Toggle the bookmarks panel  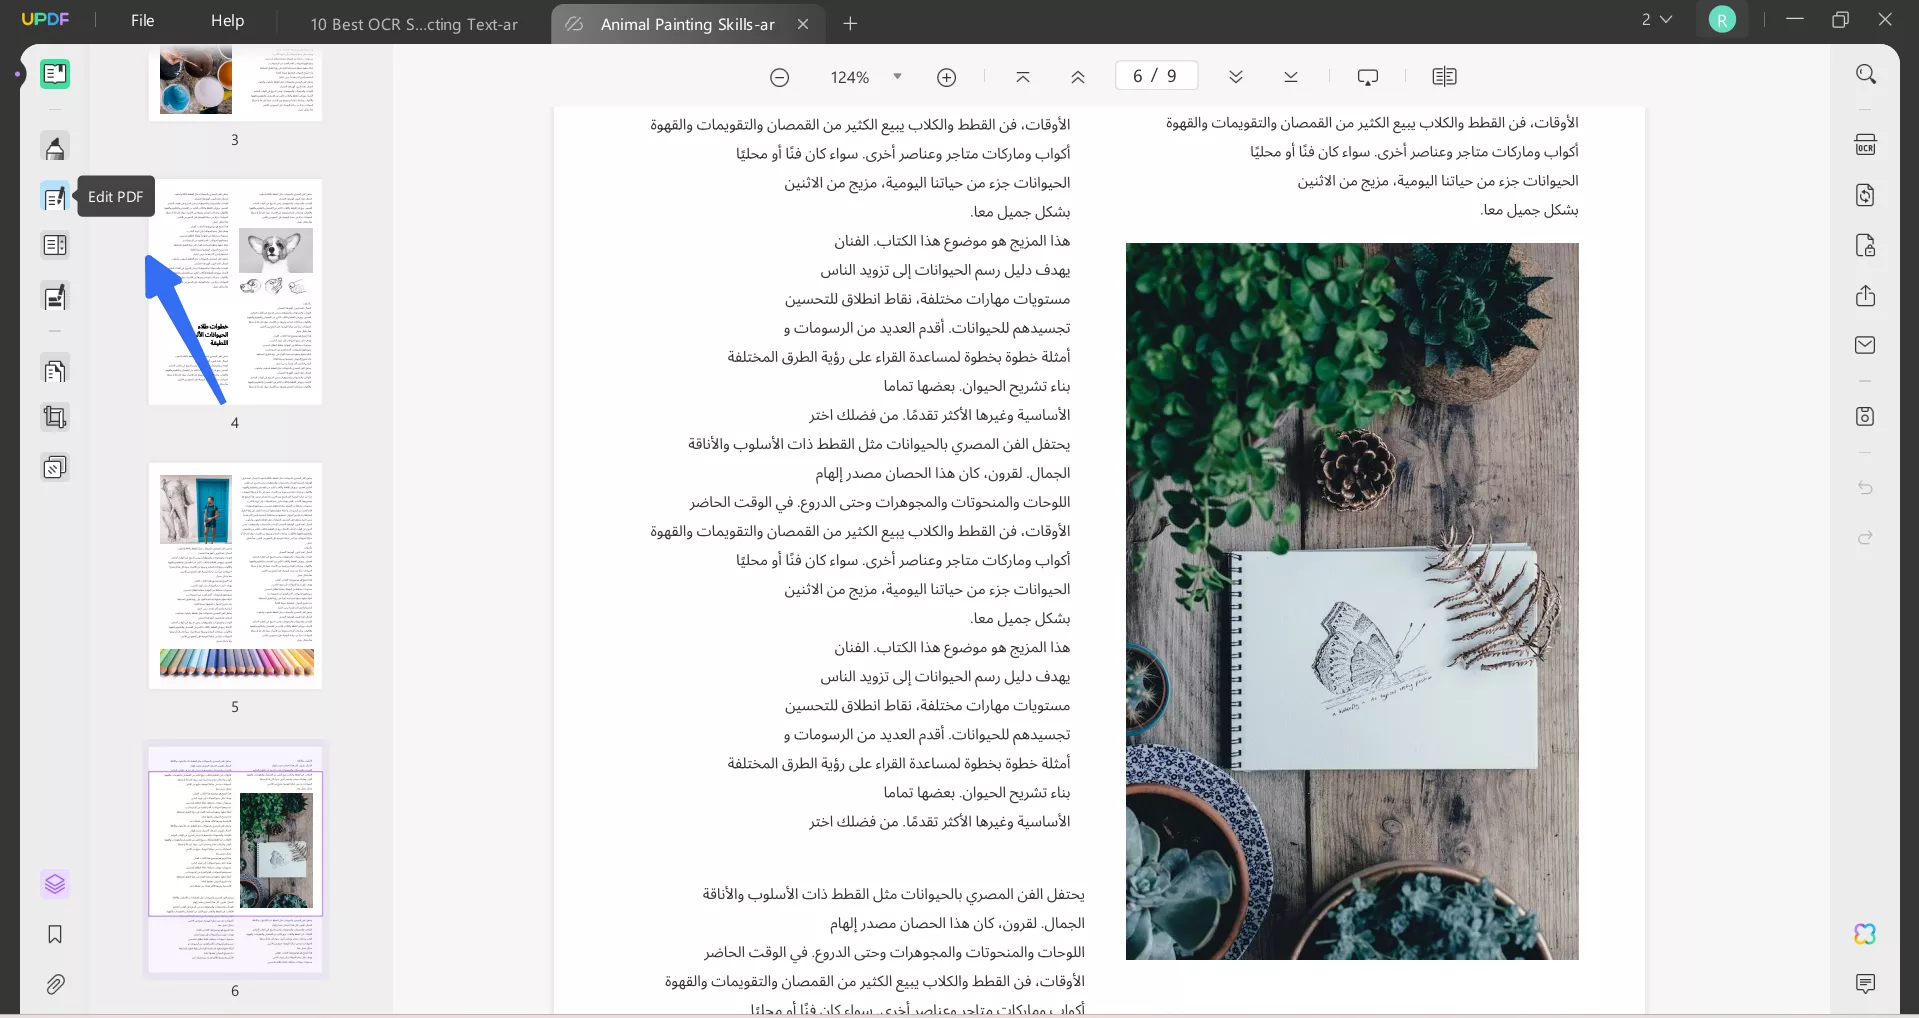(x=55, y=934)
